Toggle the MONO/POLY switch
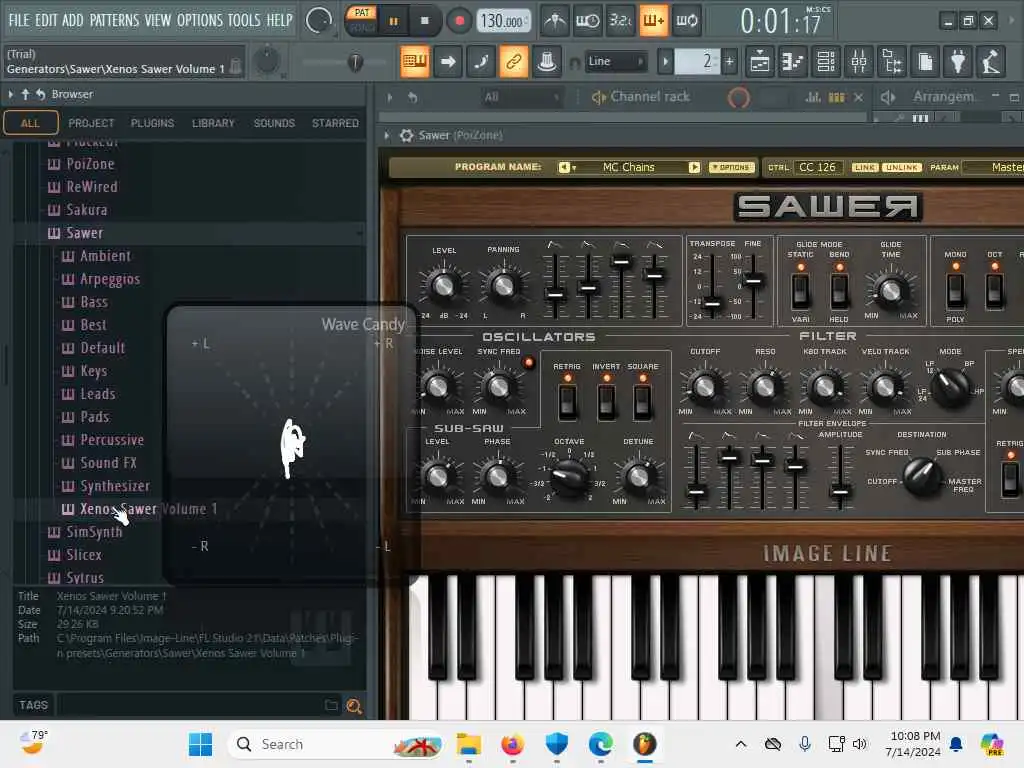The image size is (1024, 768). 955,291
